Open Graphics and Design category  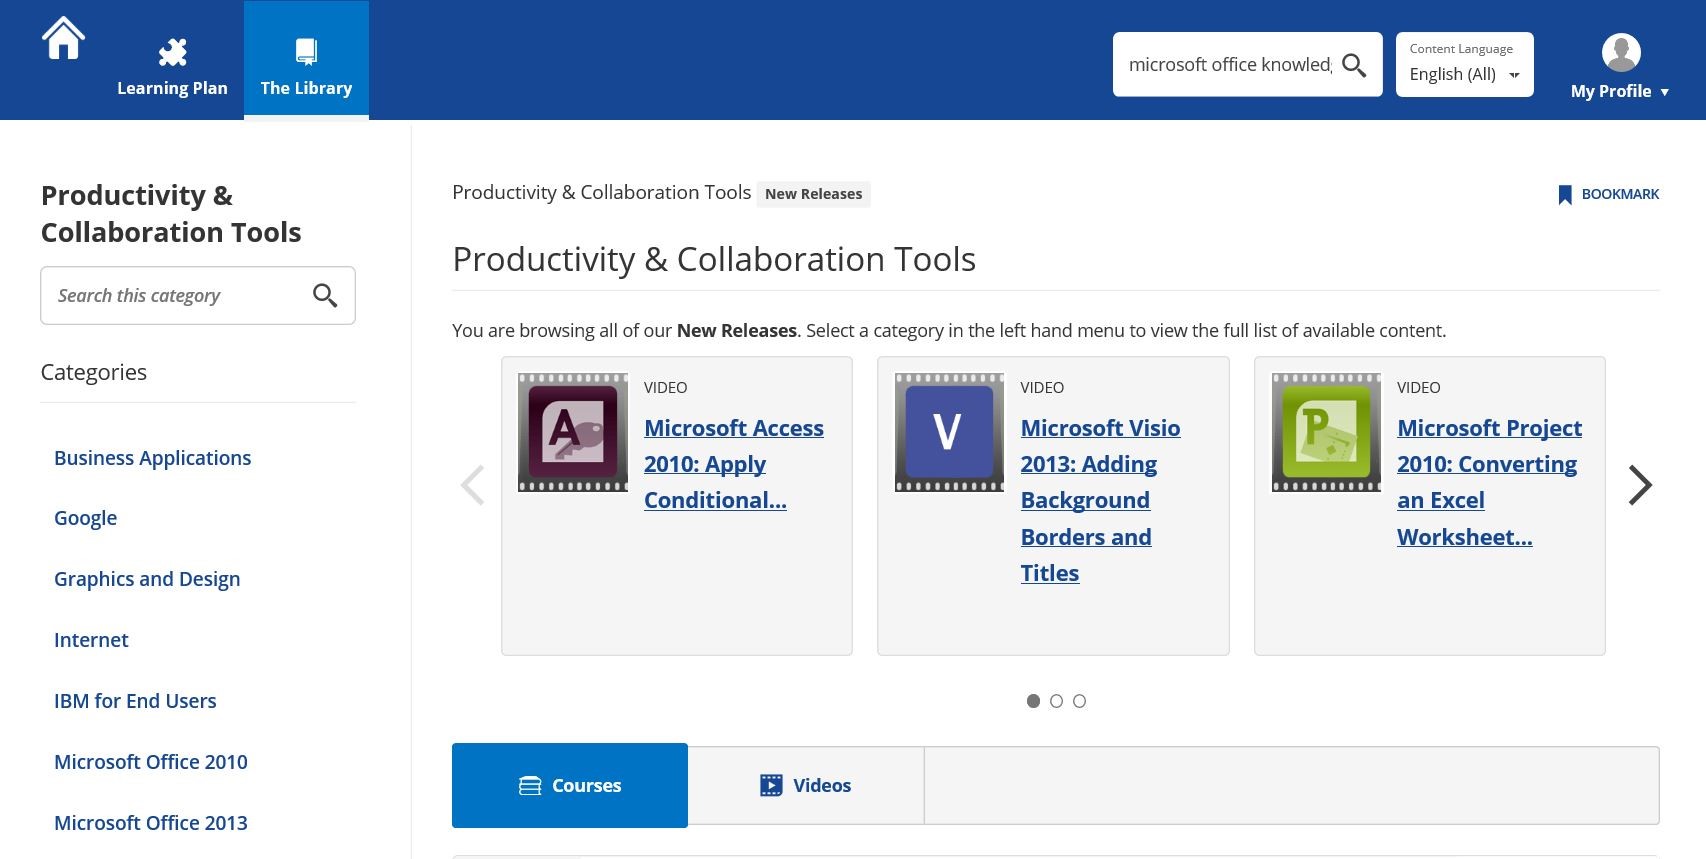pos(147,579)
